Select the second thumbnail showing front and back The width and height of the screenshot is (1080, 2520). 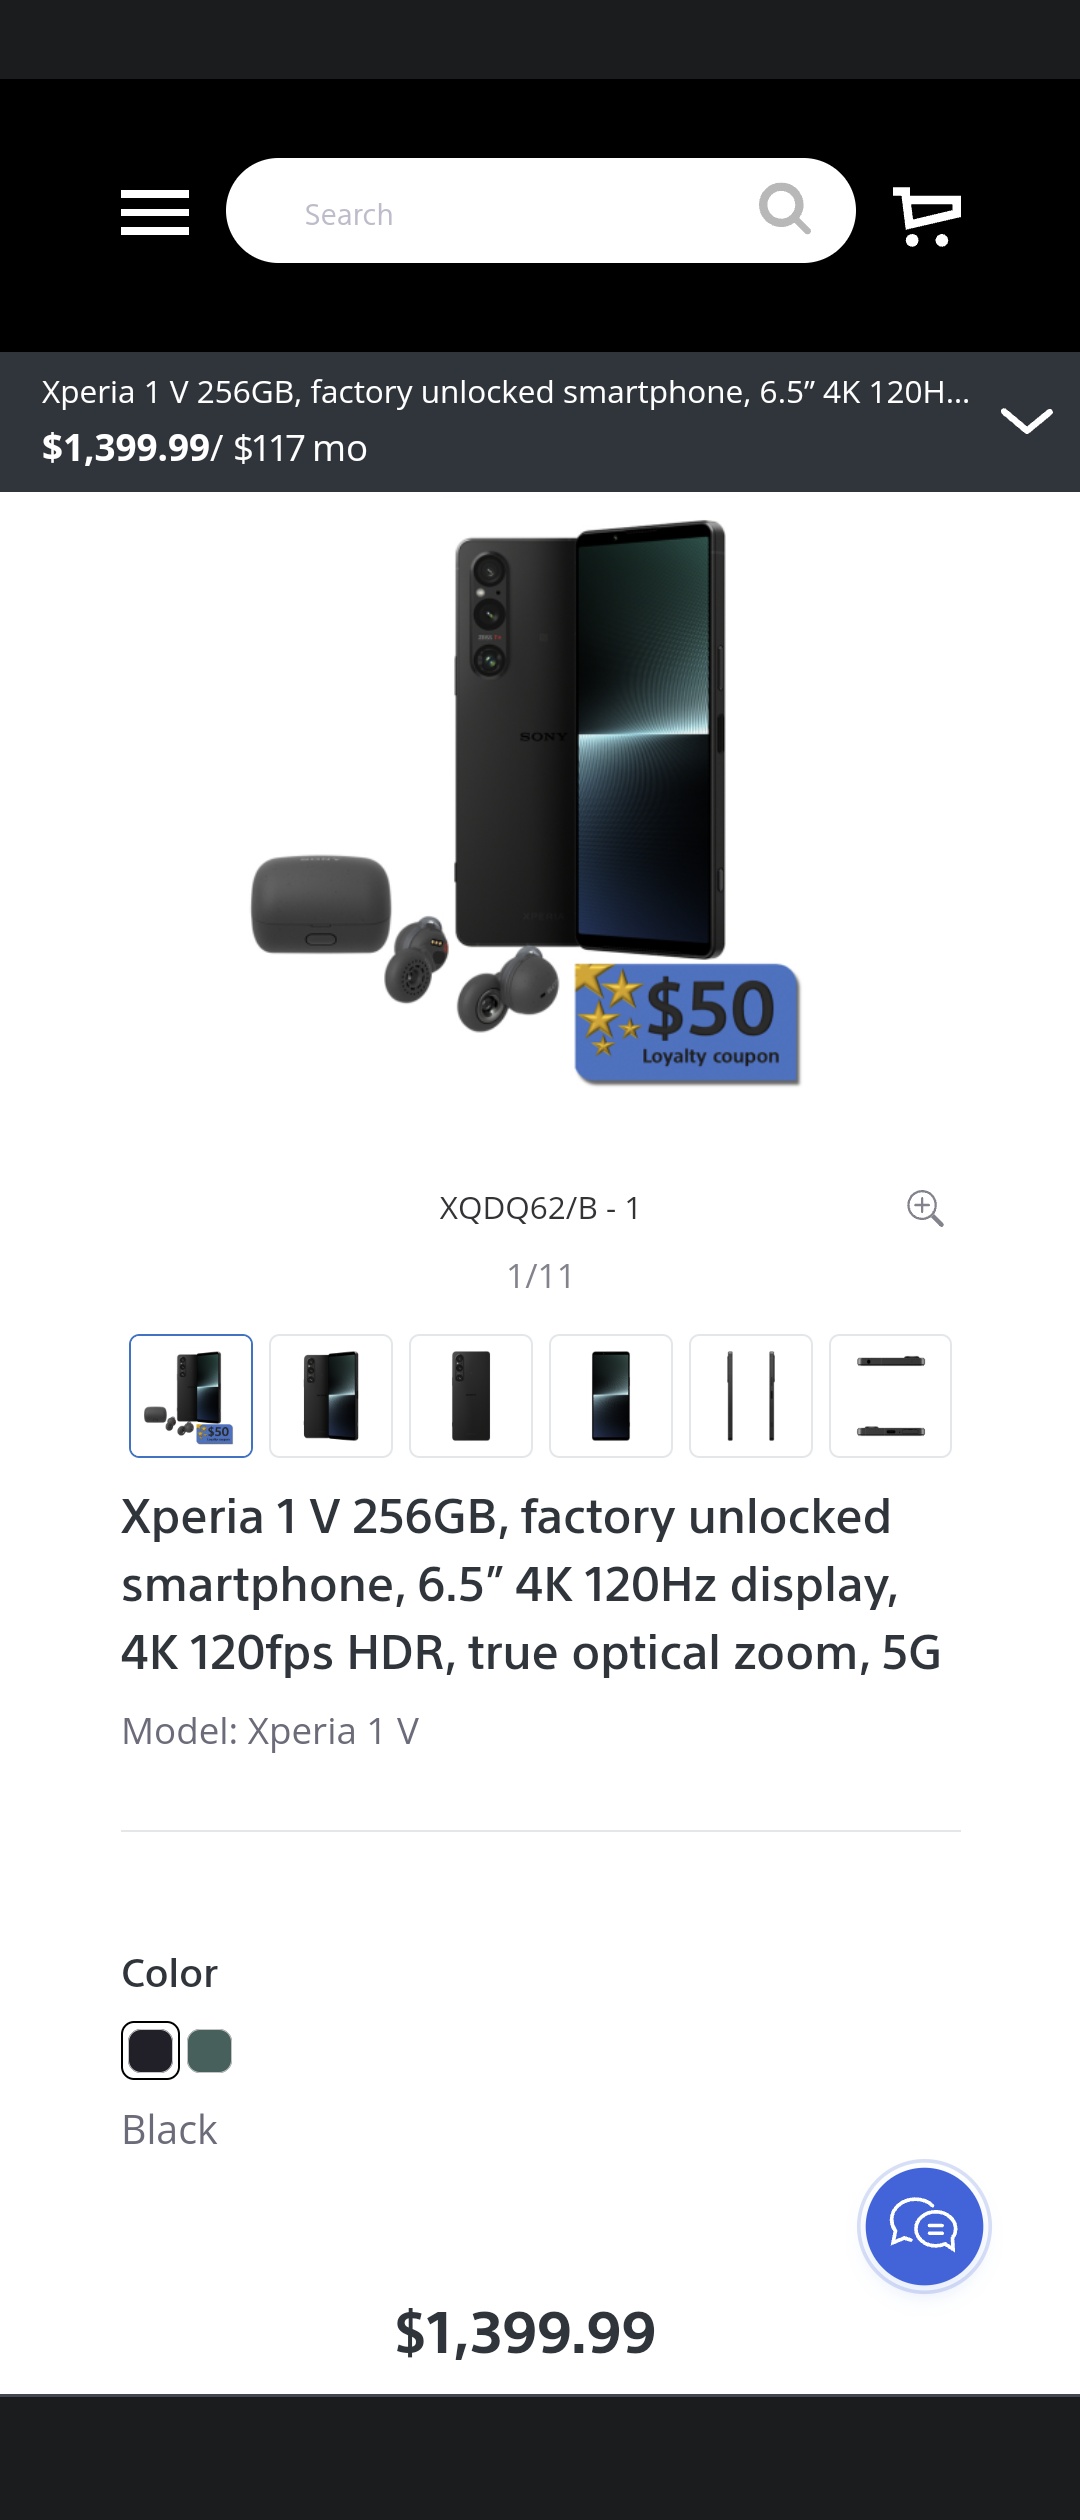point(331,1396)
